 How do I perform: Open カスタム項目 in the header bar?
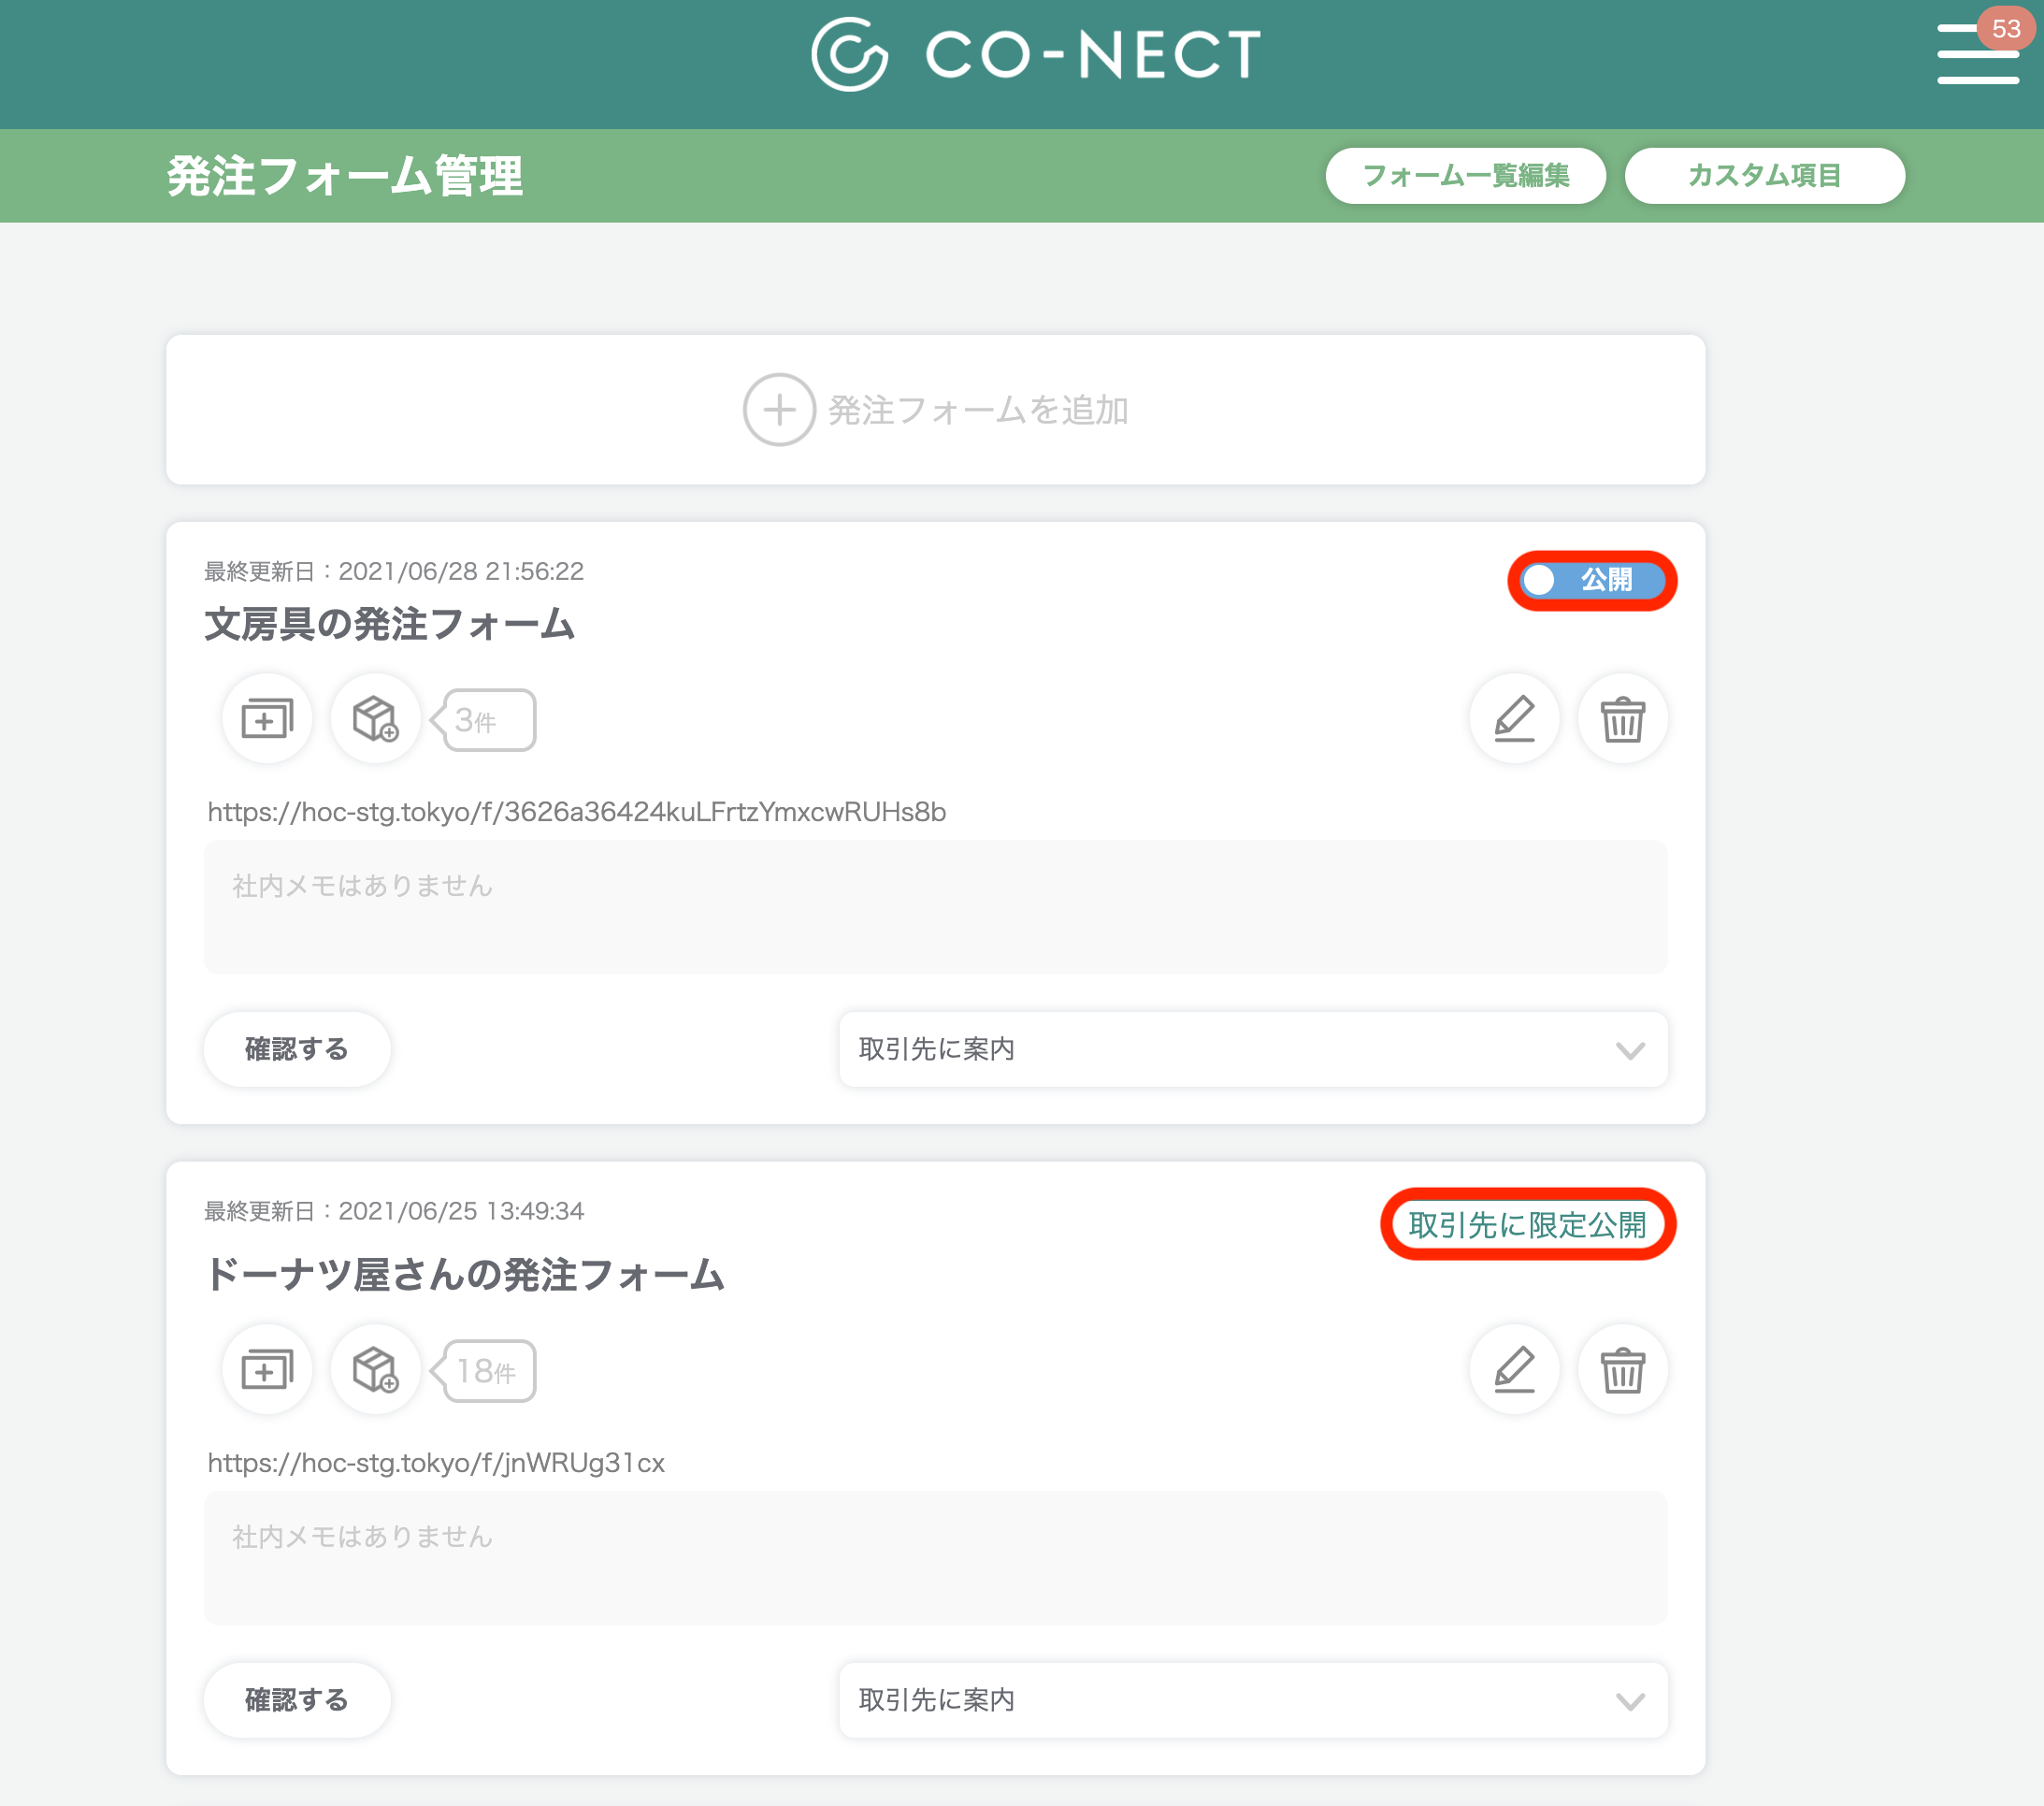pos(1765,176)
